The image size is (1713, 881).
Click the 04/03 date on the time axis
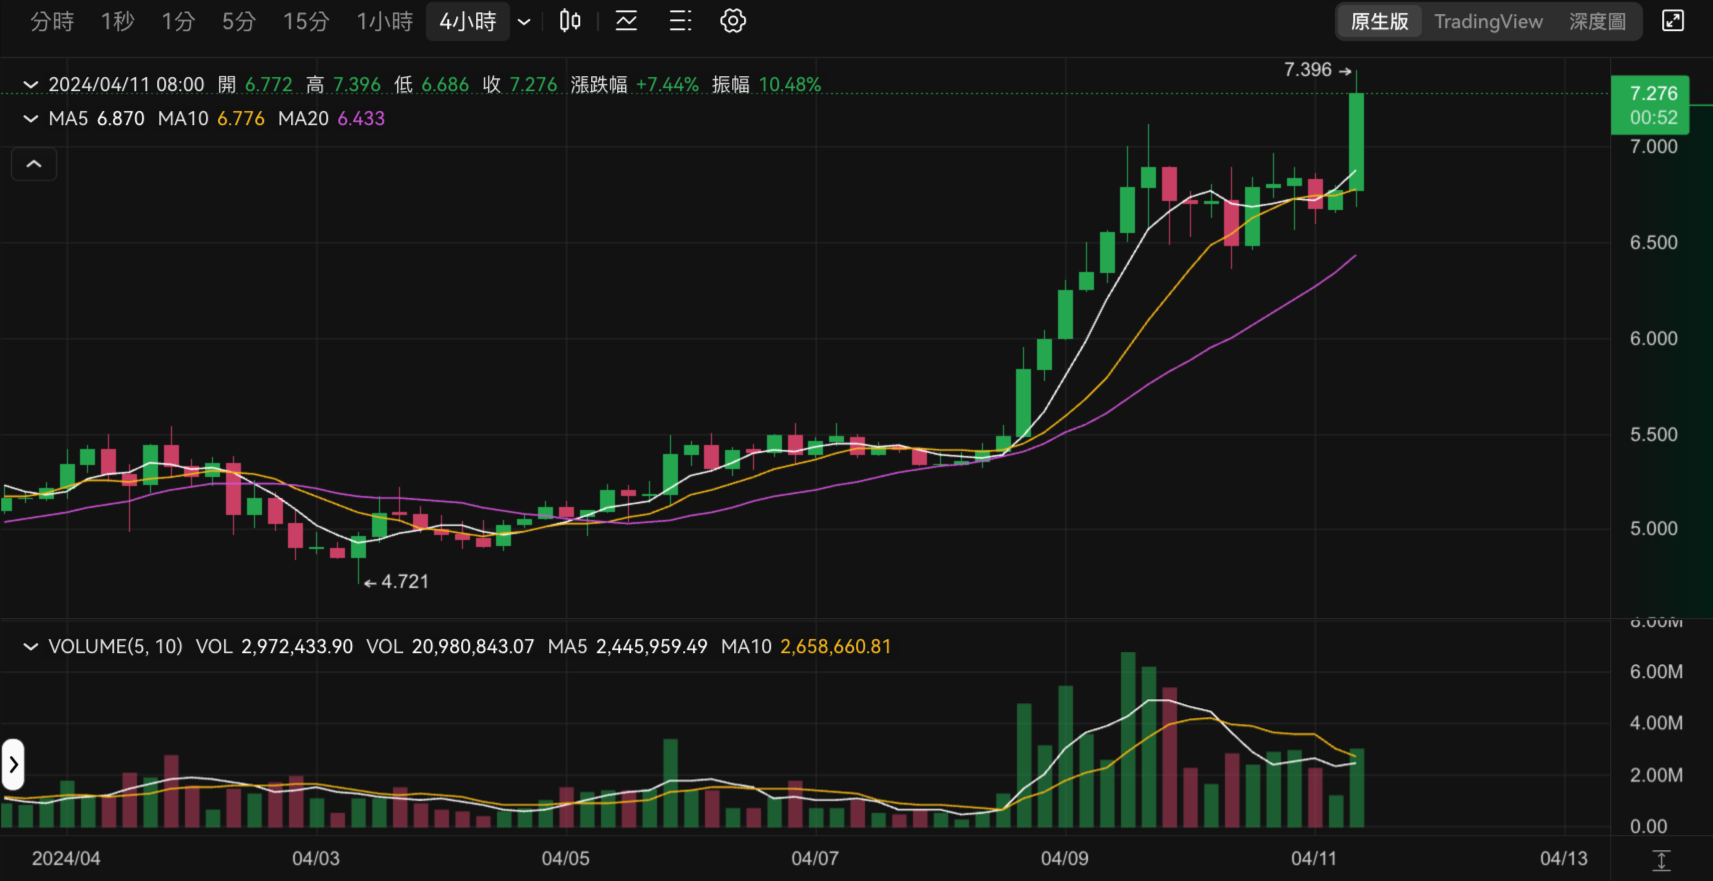316,859
